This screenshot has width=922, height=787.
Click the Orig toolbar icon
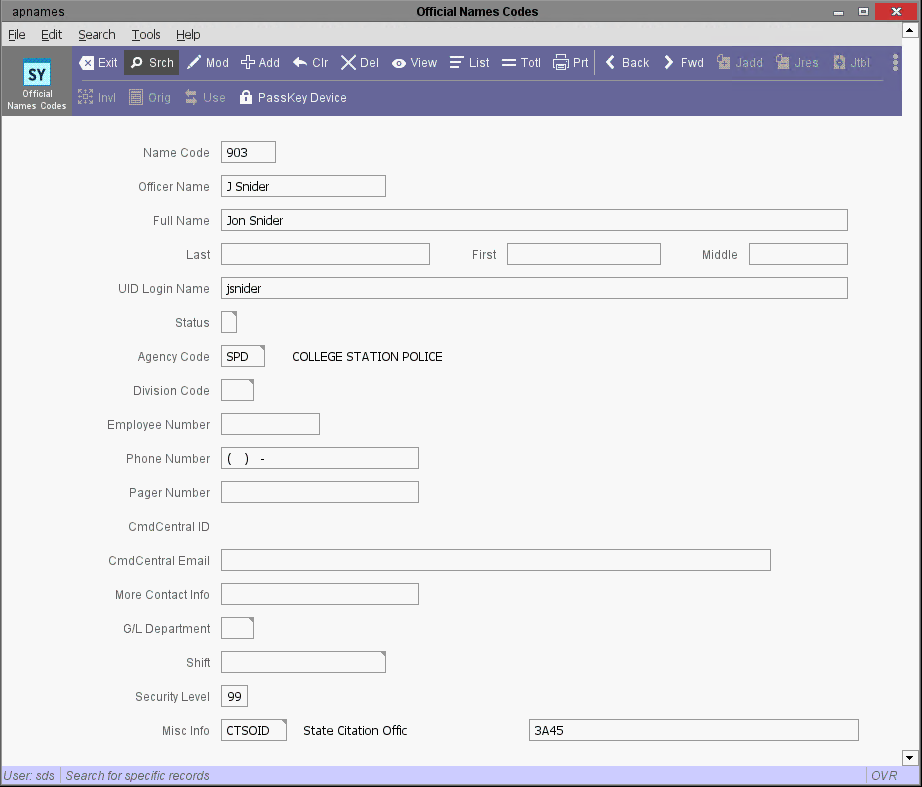coord(149,98)
